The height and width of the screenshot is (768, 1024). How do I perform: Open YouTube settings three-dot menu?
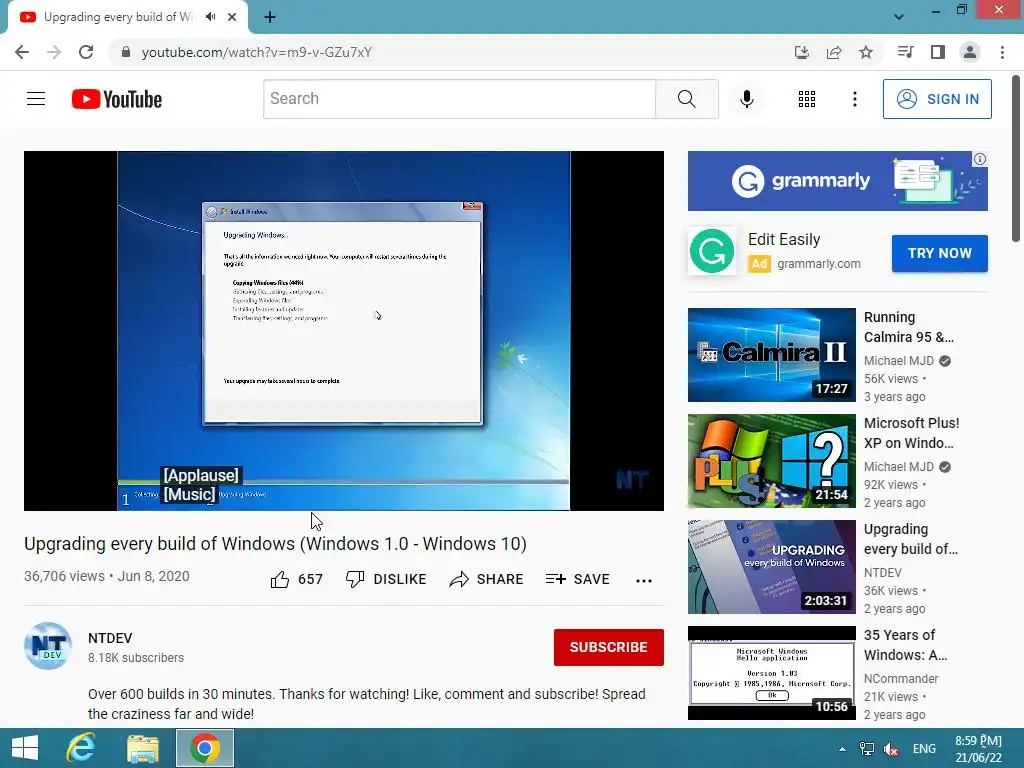[854, 99]
